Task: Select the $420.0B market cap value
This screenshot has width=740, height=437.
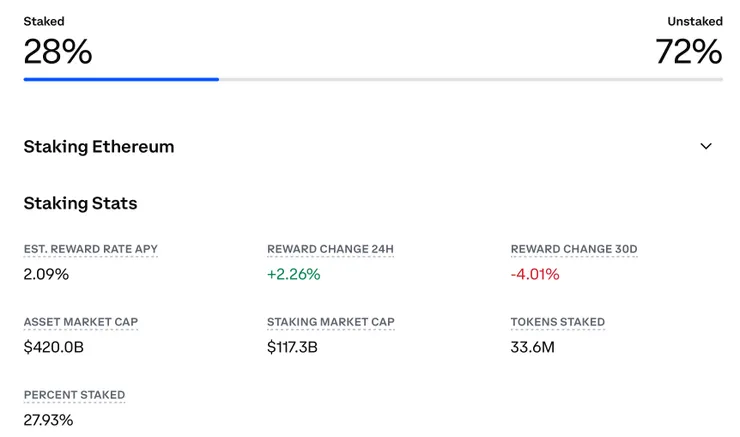Action: (54, 347)
